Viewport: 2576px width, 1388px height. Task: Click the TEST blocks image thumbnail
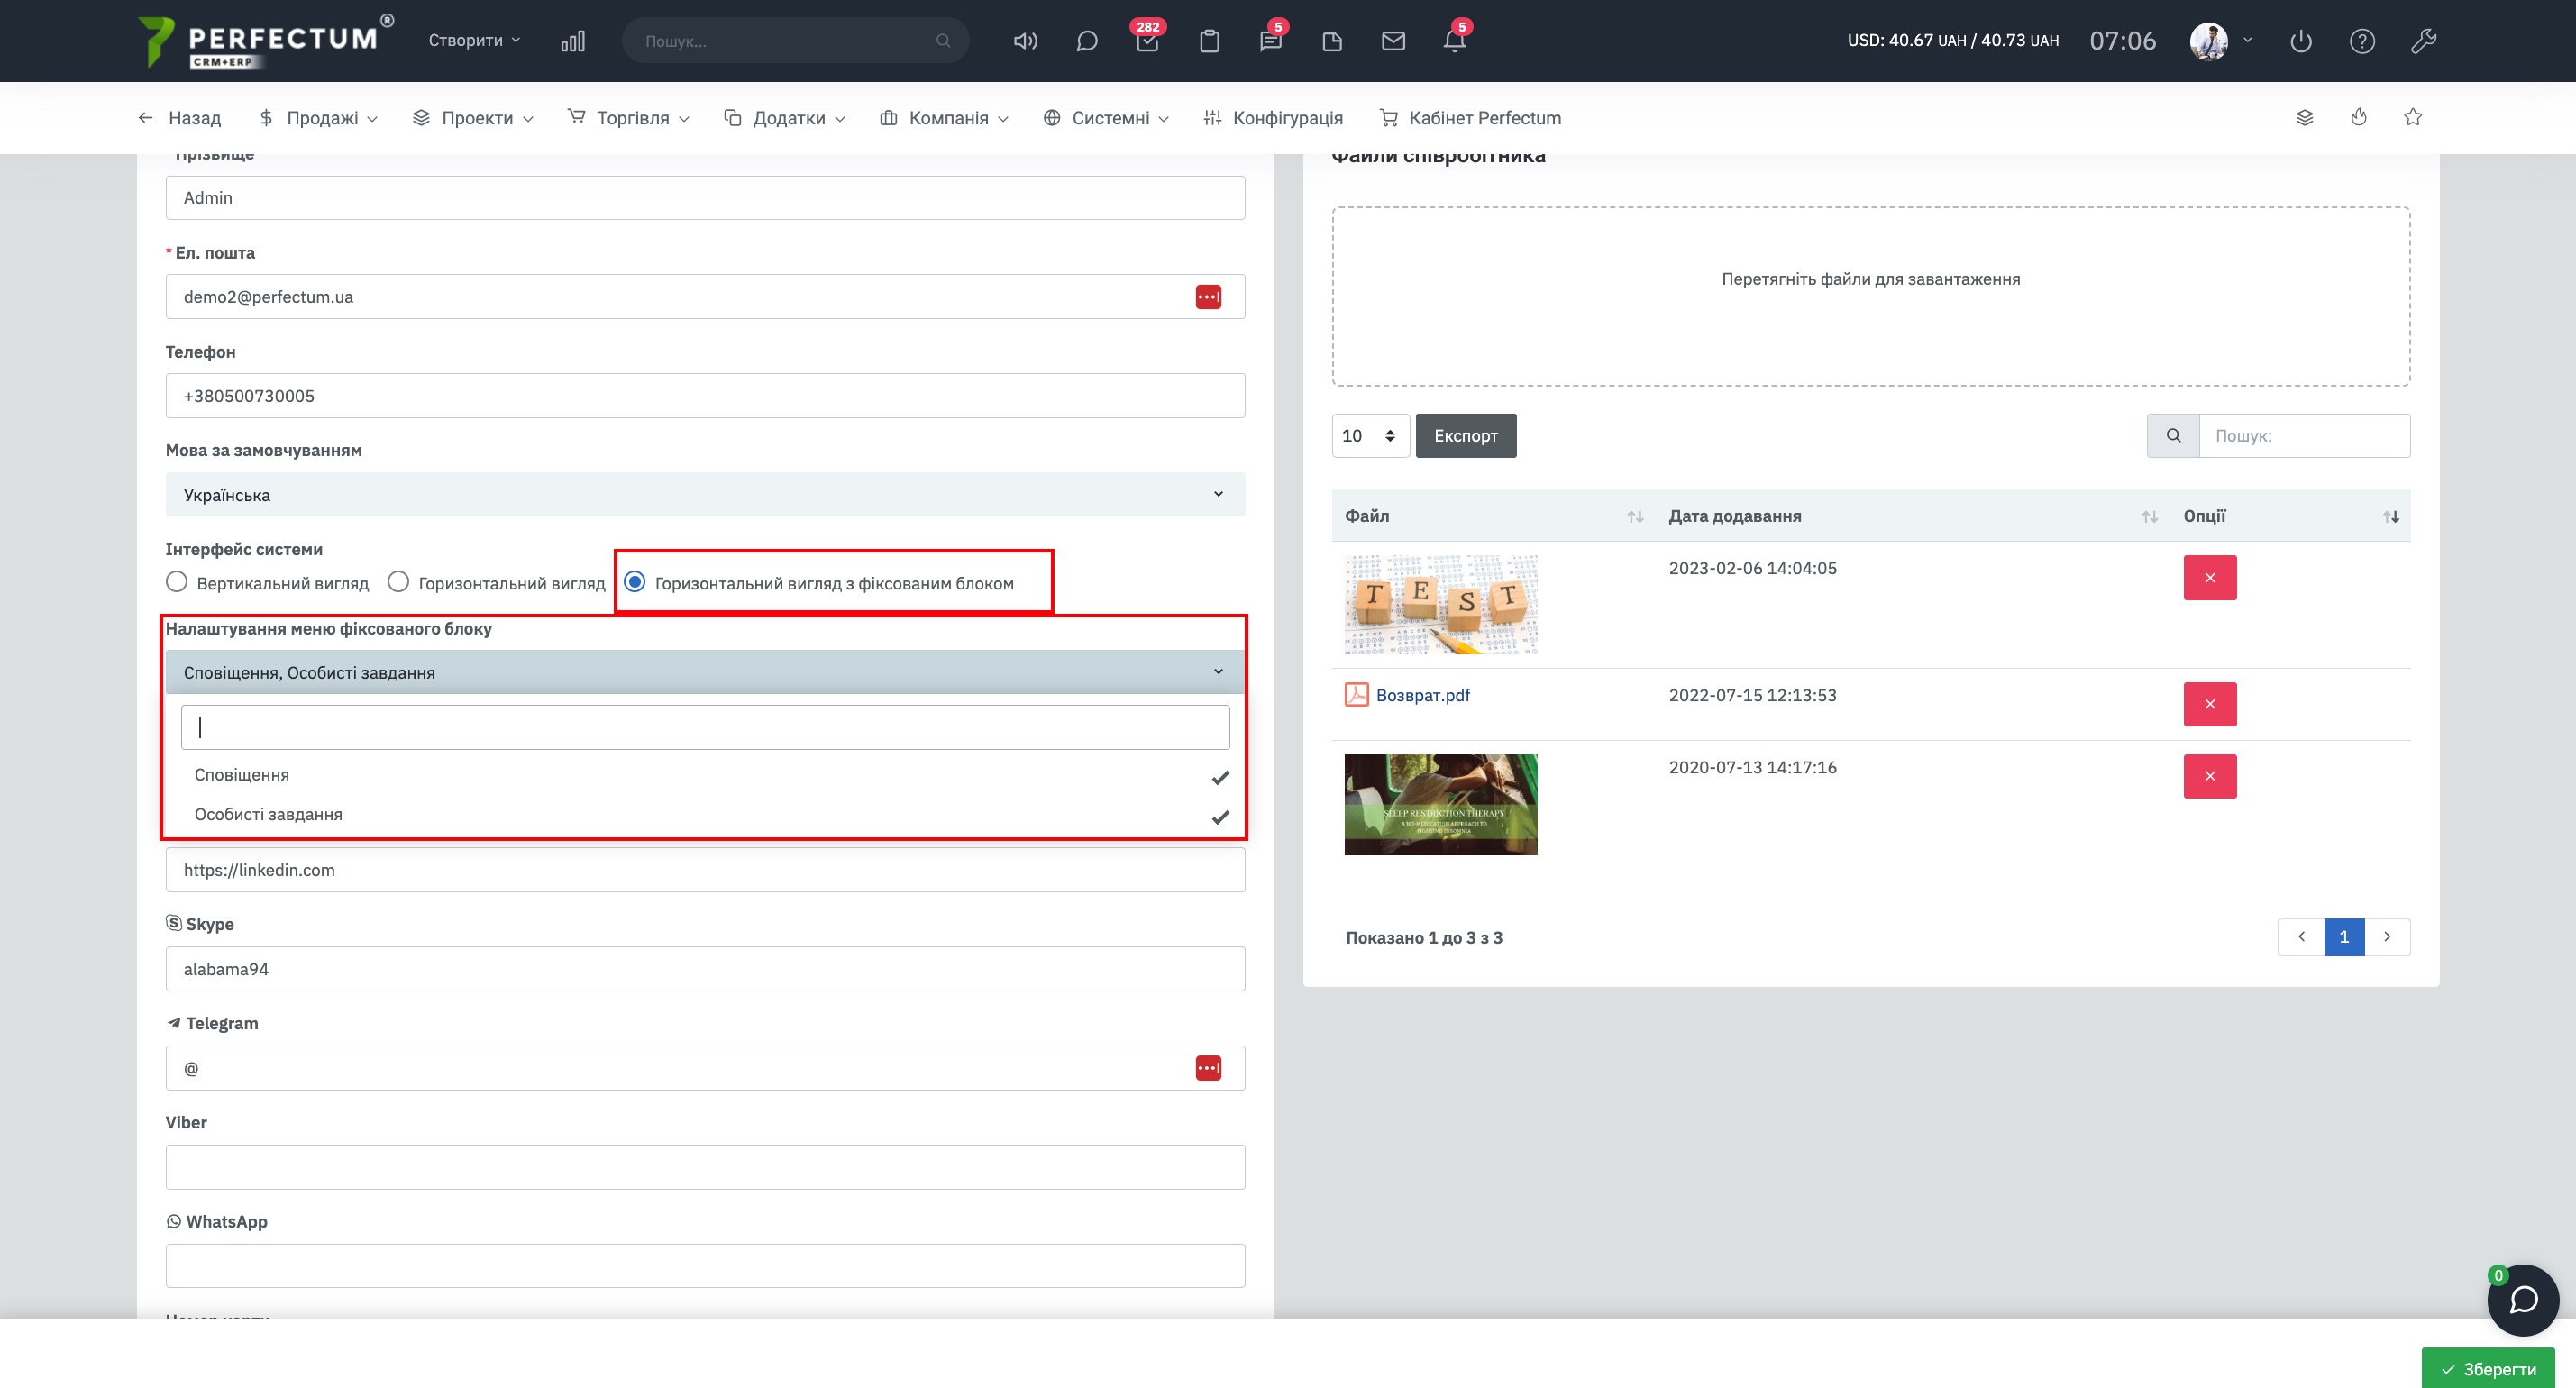(x=1440, y=605)
